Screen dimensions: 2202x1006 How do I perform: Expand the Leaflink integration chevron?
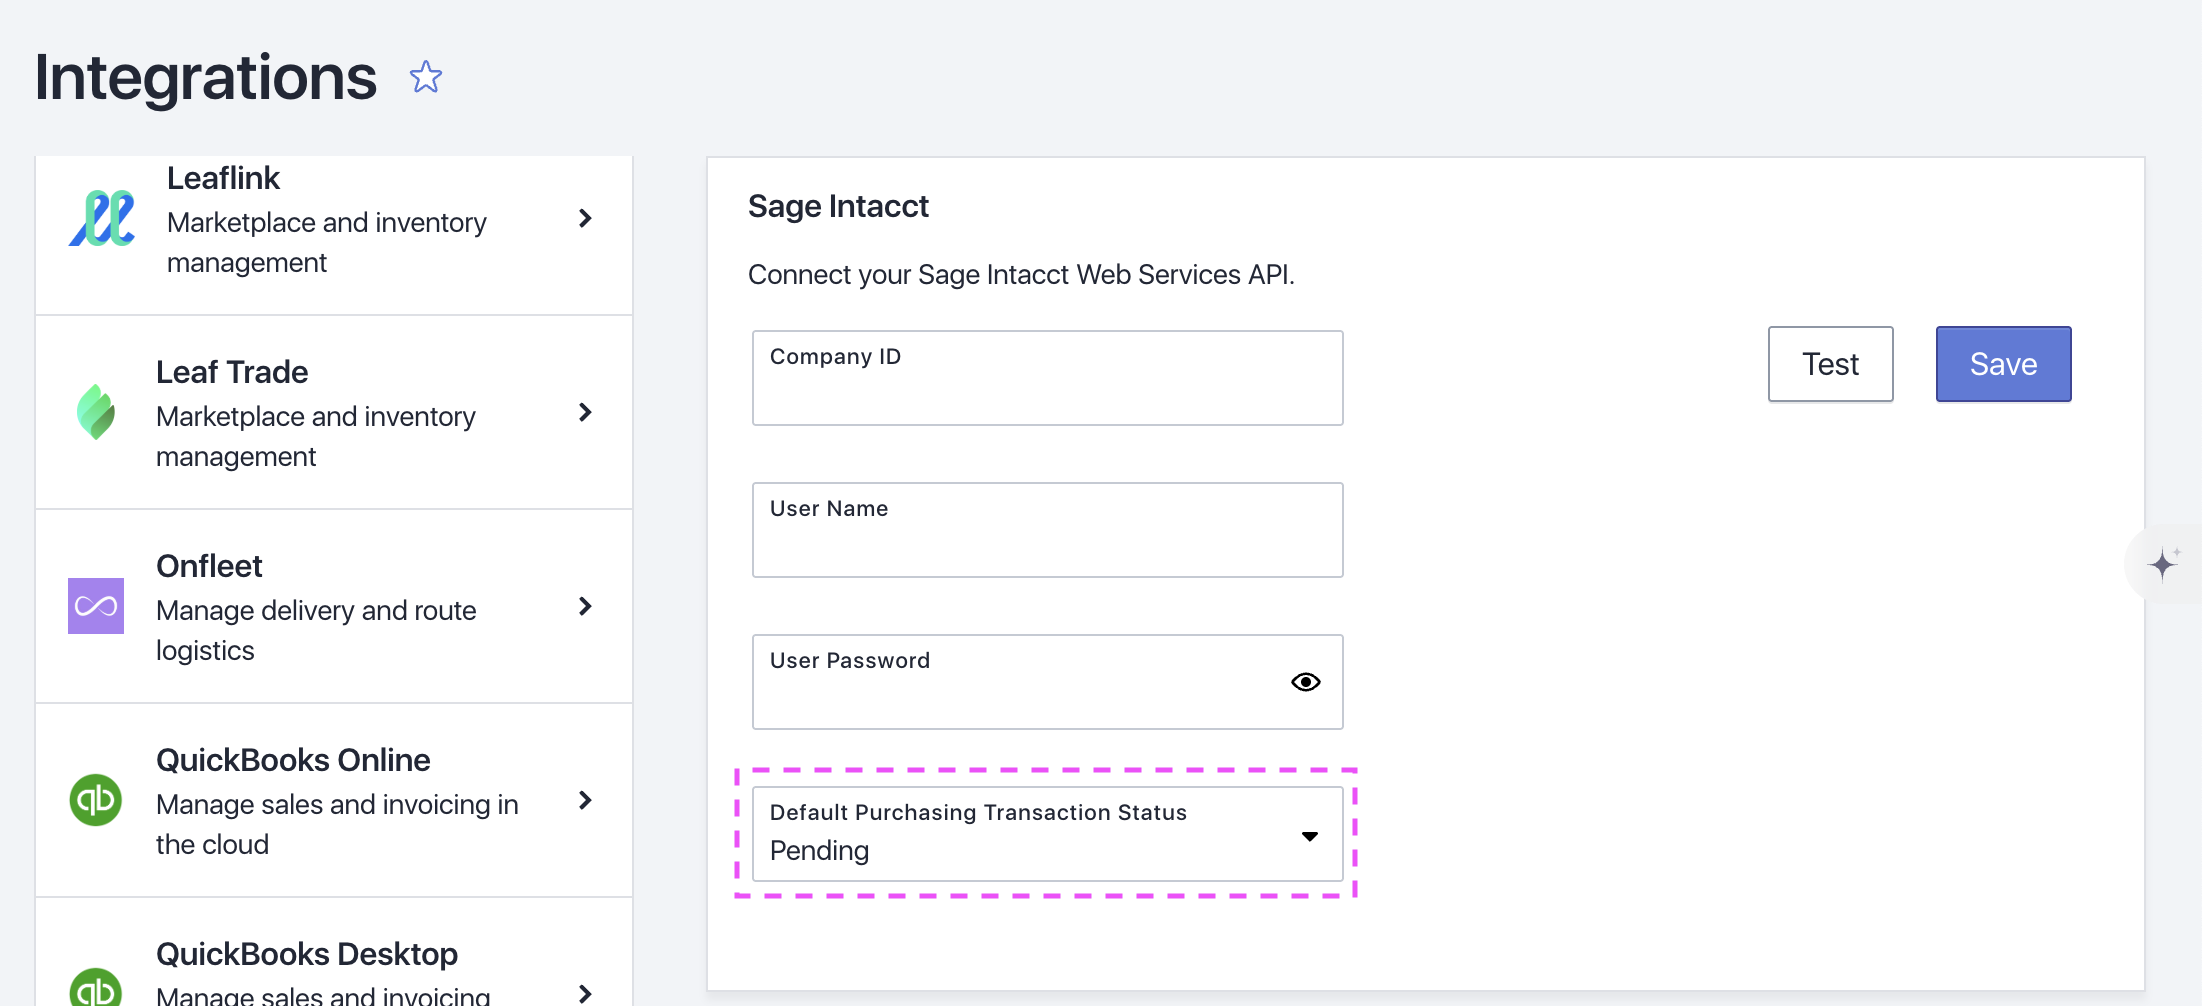tap(586, 218)
